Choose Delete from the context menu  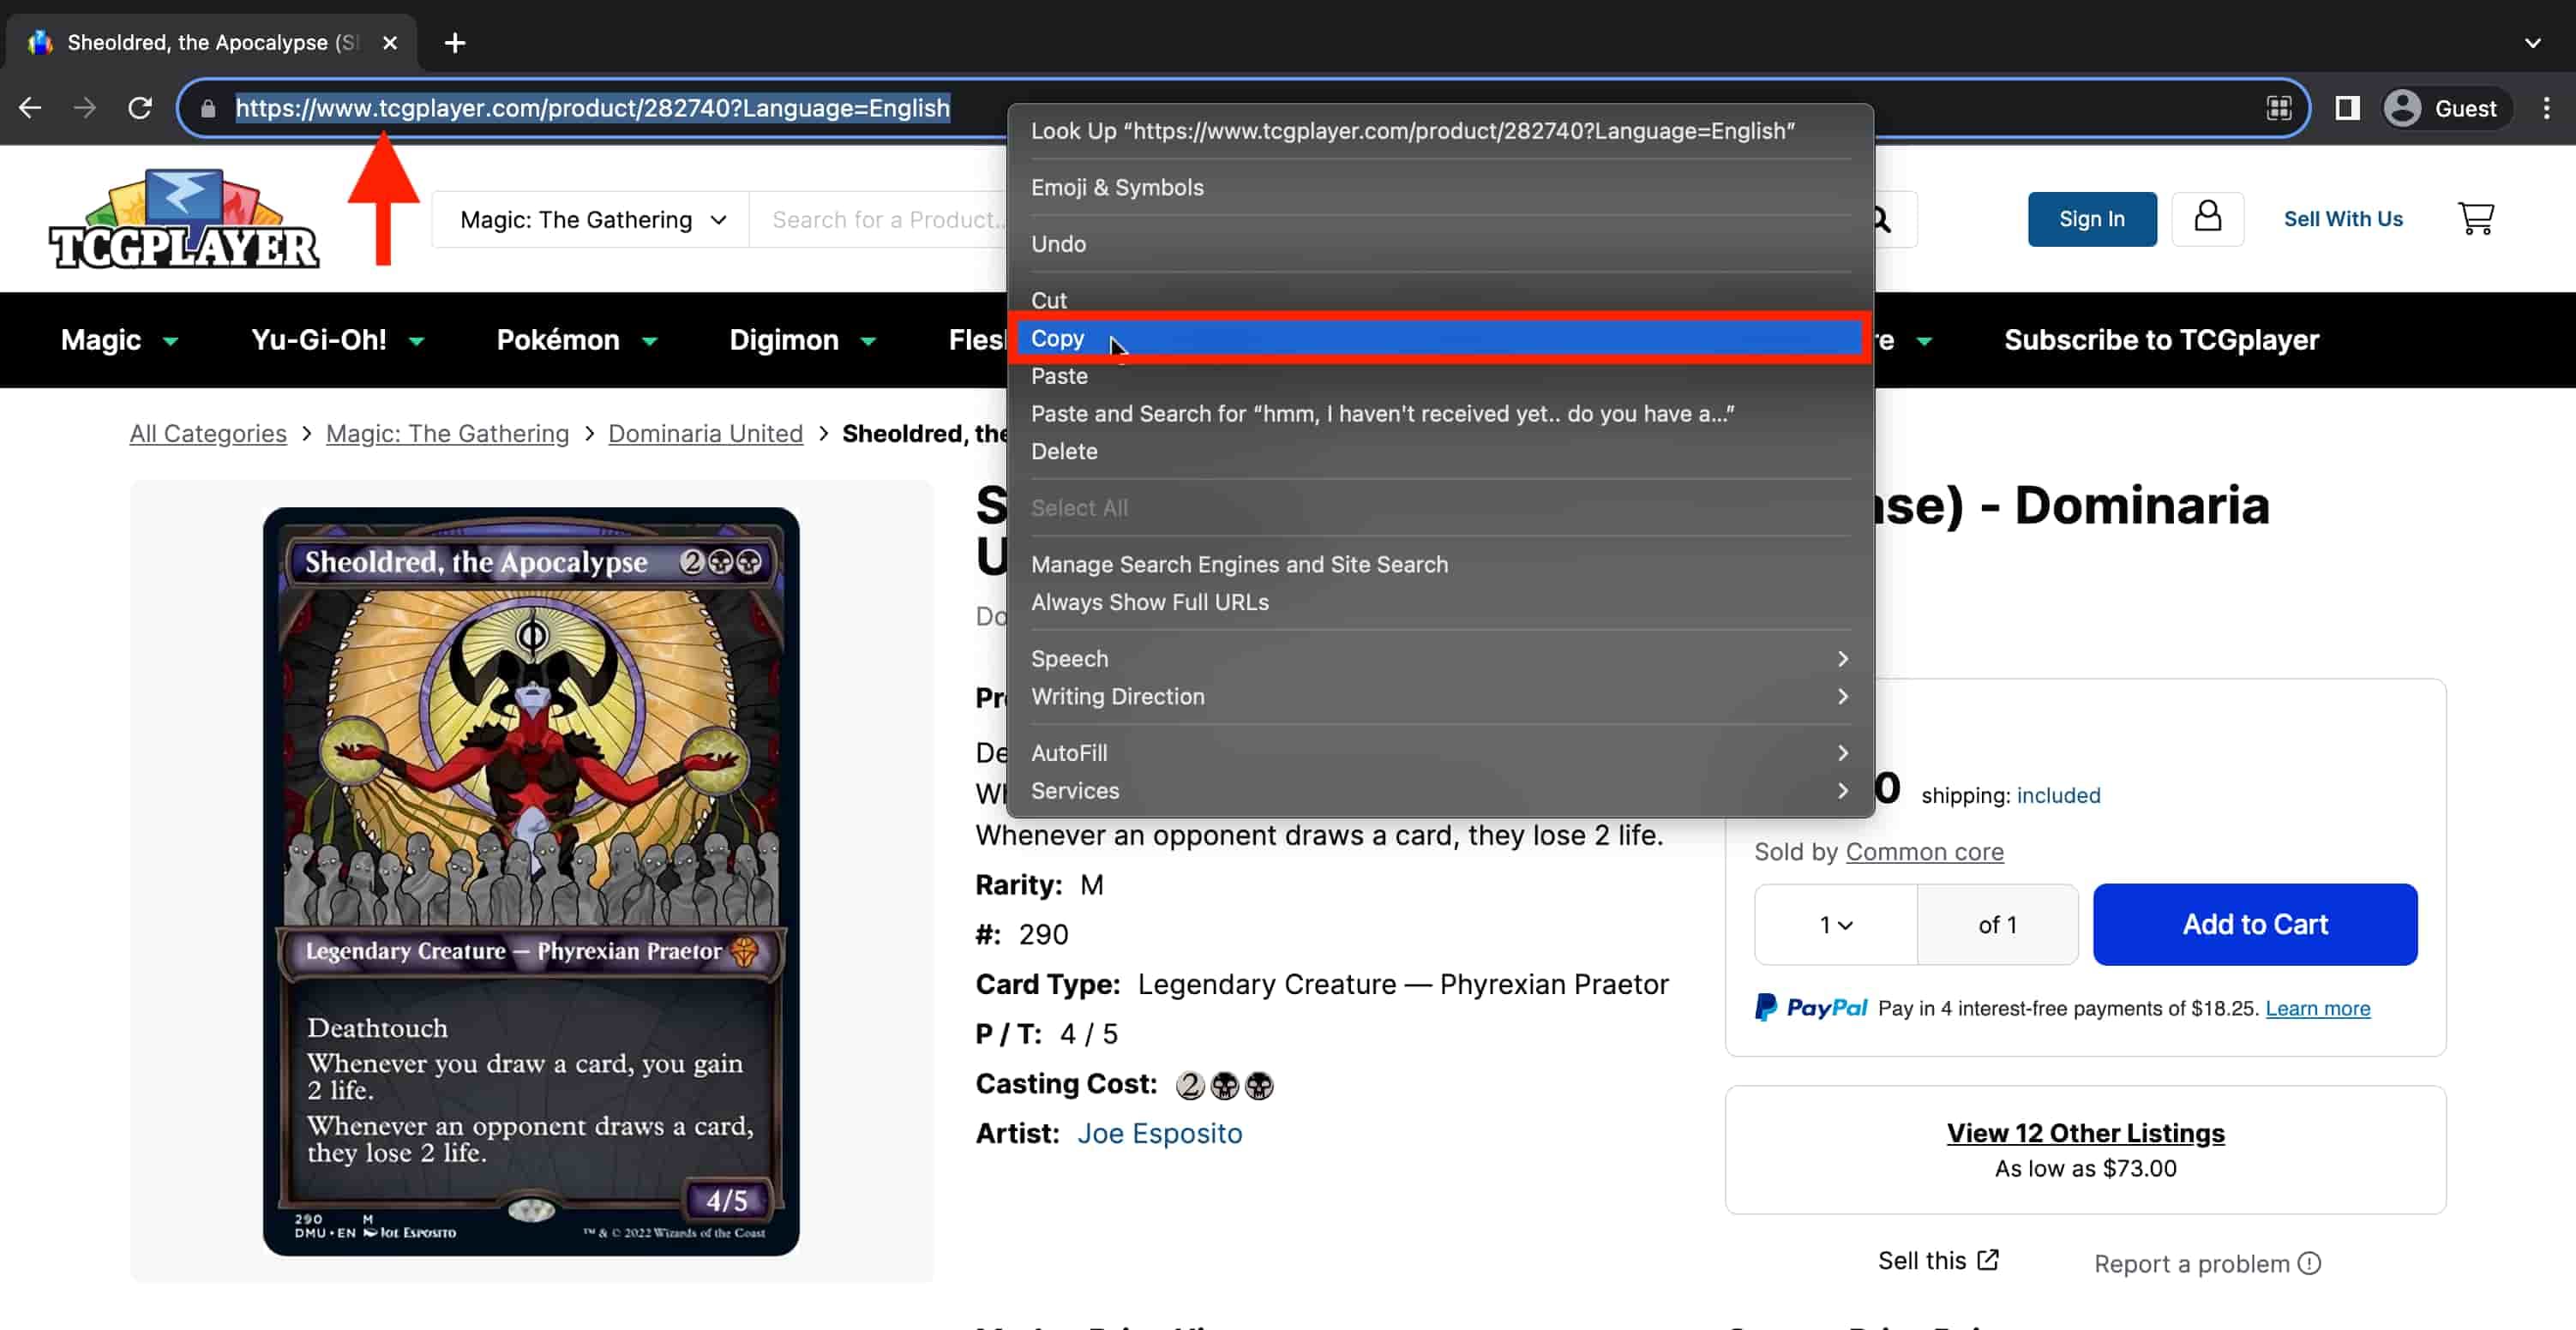point(1440,452)
